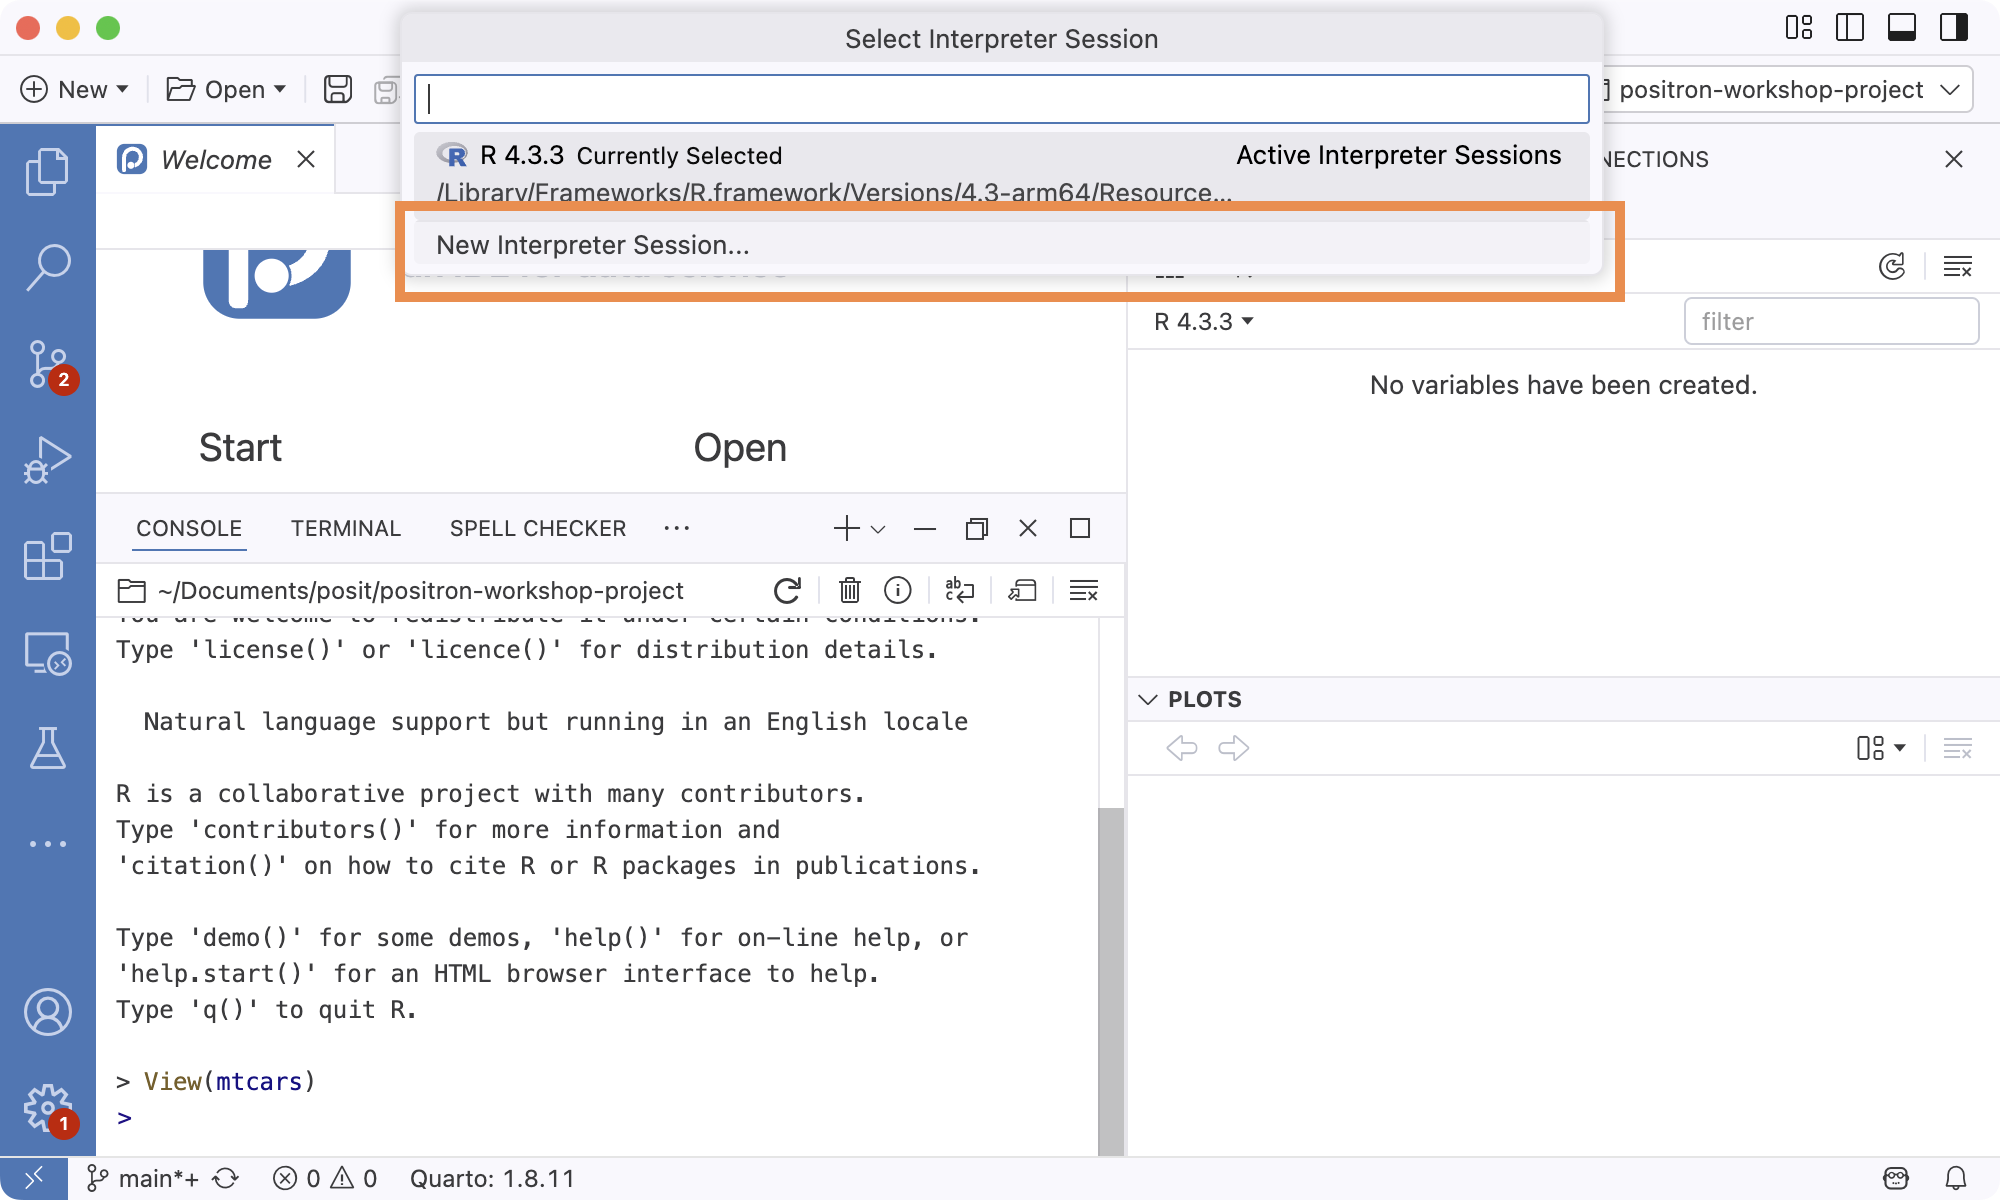Close the bottom panel
Image resolution: width=2000 pixels, height=1200 pixels.
1028,528
